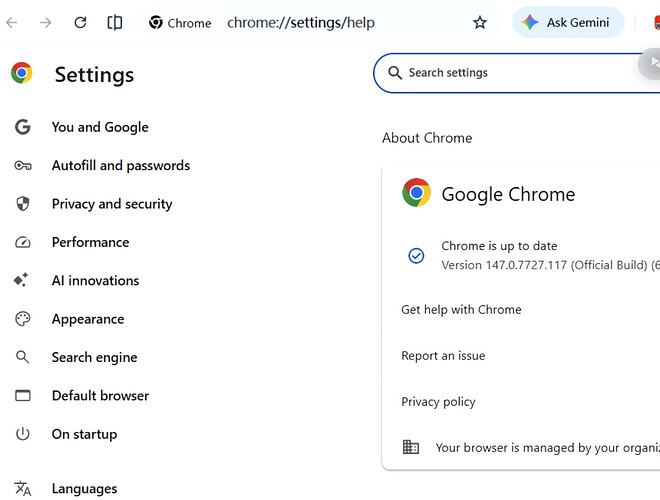The height and width of the screenshot is (500, 660).
Task: Click the 'About Chrome' heading
Action: pos(427,138)
